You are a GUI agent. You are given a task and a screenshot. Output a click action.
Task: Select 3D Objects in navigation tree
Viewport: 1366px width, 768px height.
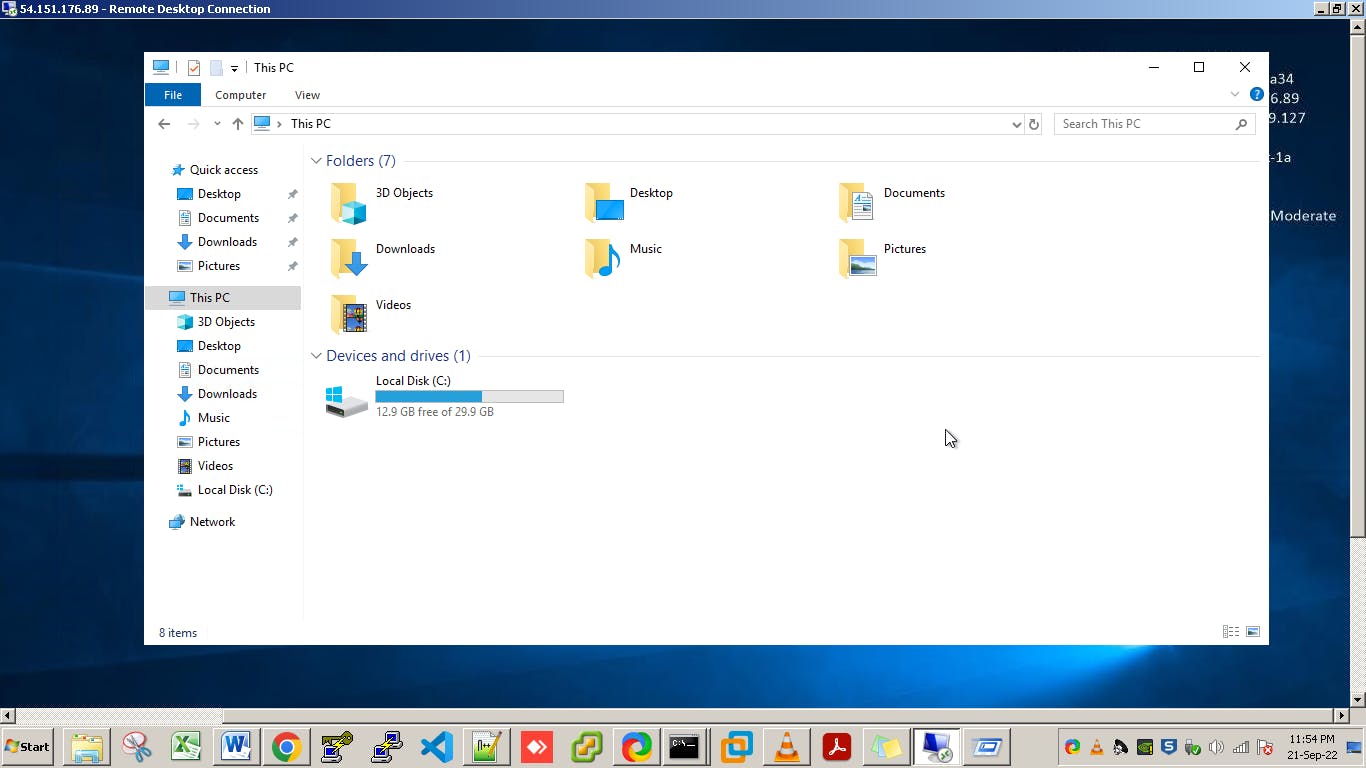226,322
